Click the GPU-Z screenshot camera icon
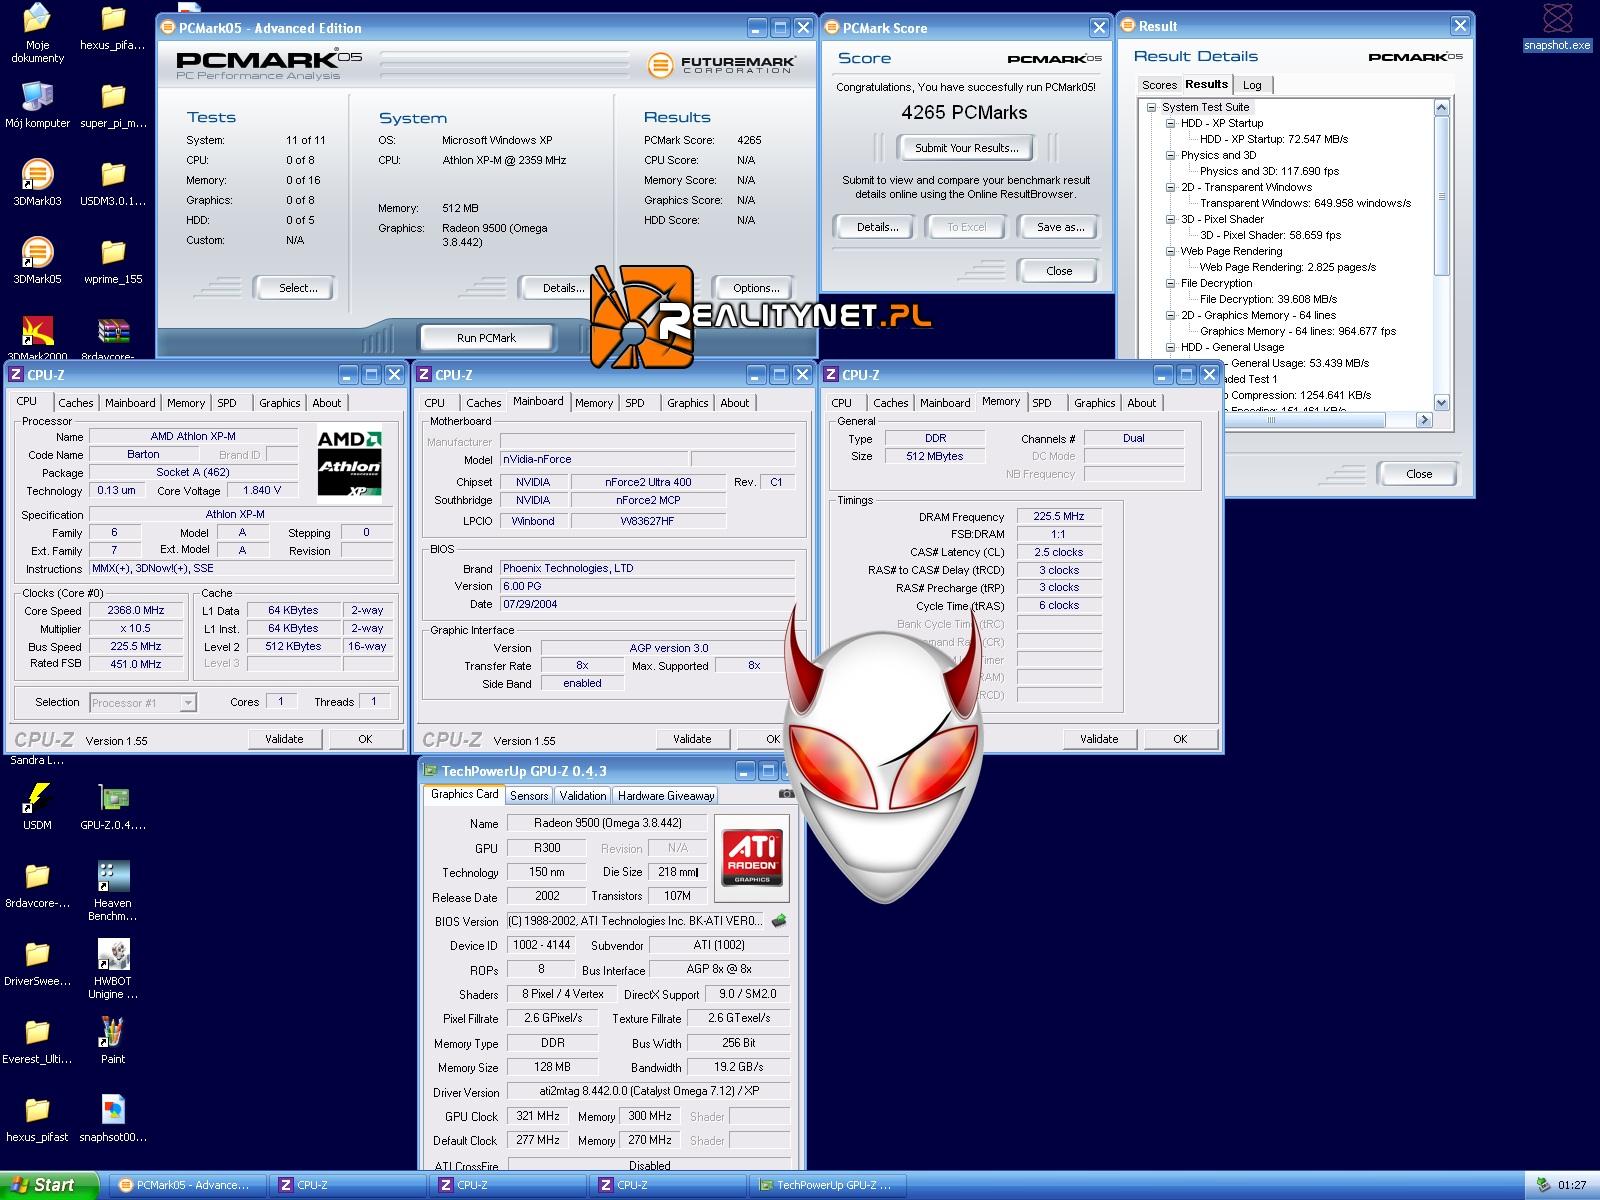This screenshot has height=1200, width=1600. click(786, 794)
